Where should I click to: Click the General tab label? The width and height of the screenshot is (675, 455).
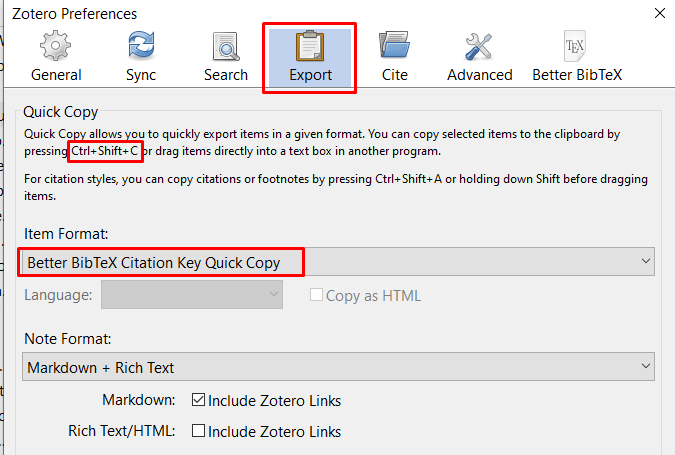tap(56, 75)
